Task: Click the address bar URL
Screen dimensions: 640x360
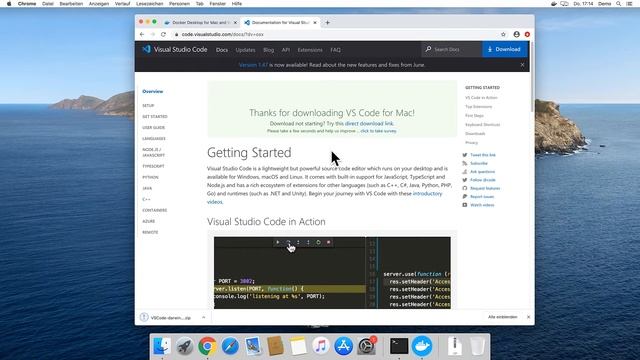Action: [x=222, y=35]
